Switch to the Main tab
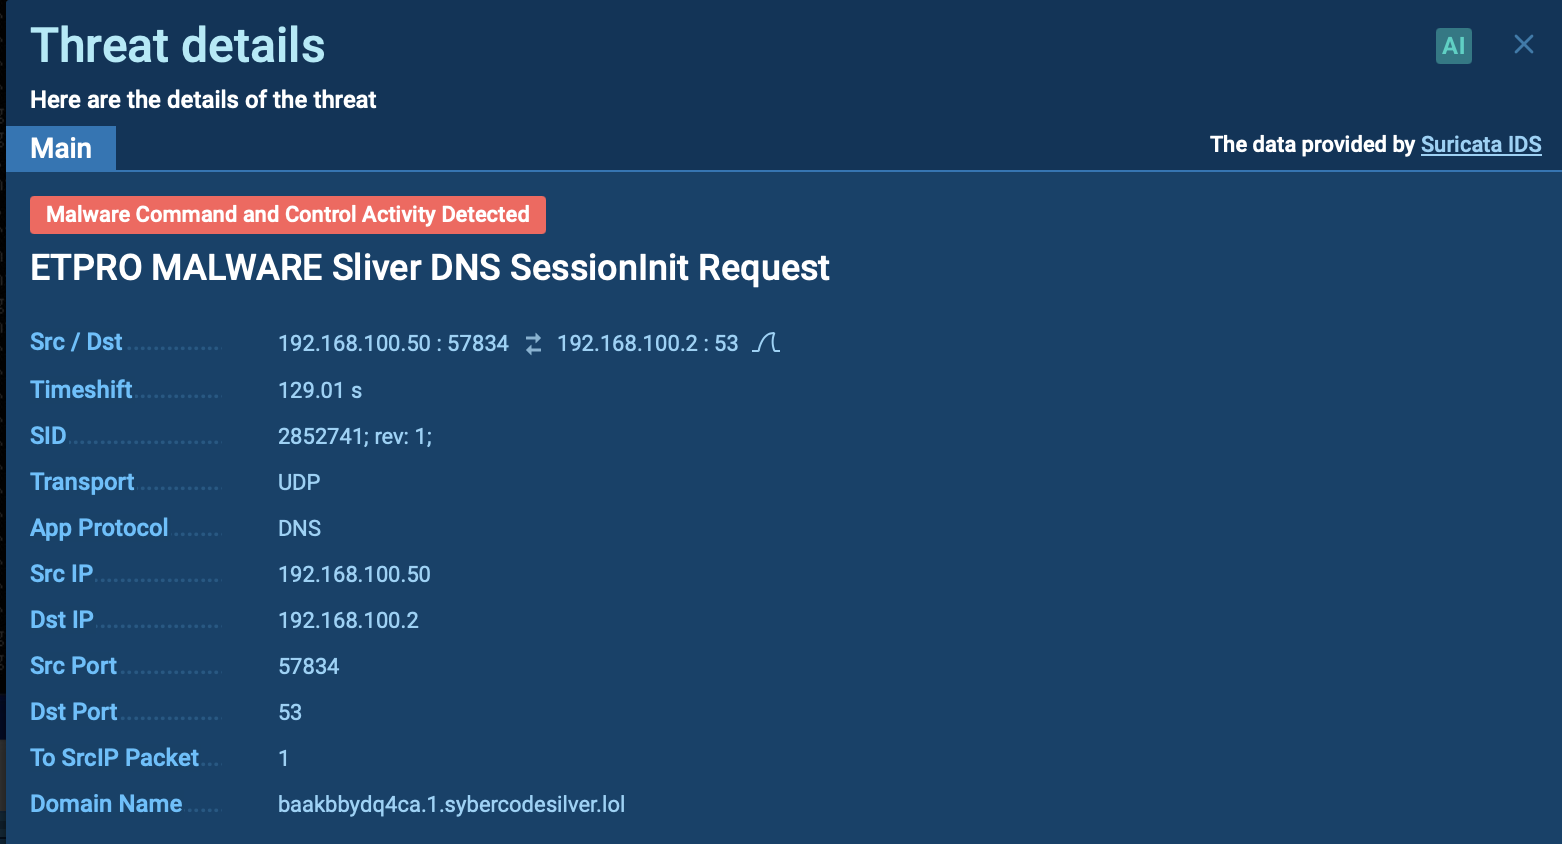This screenshot has height=844, width=1562. 61,148
